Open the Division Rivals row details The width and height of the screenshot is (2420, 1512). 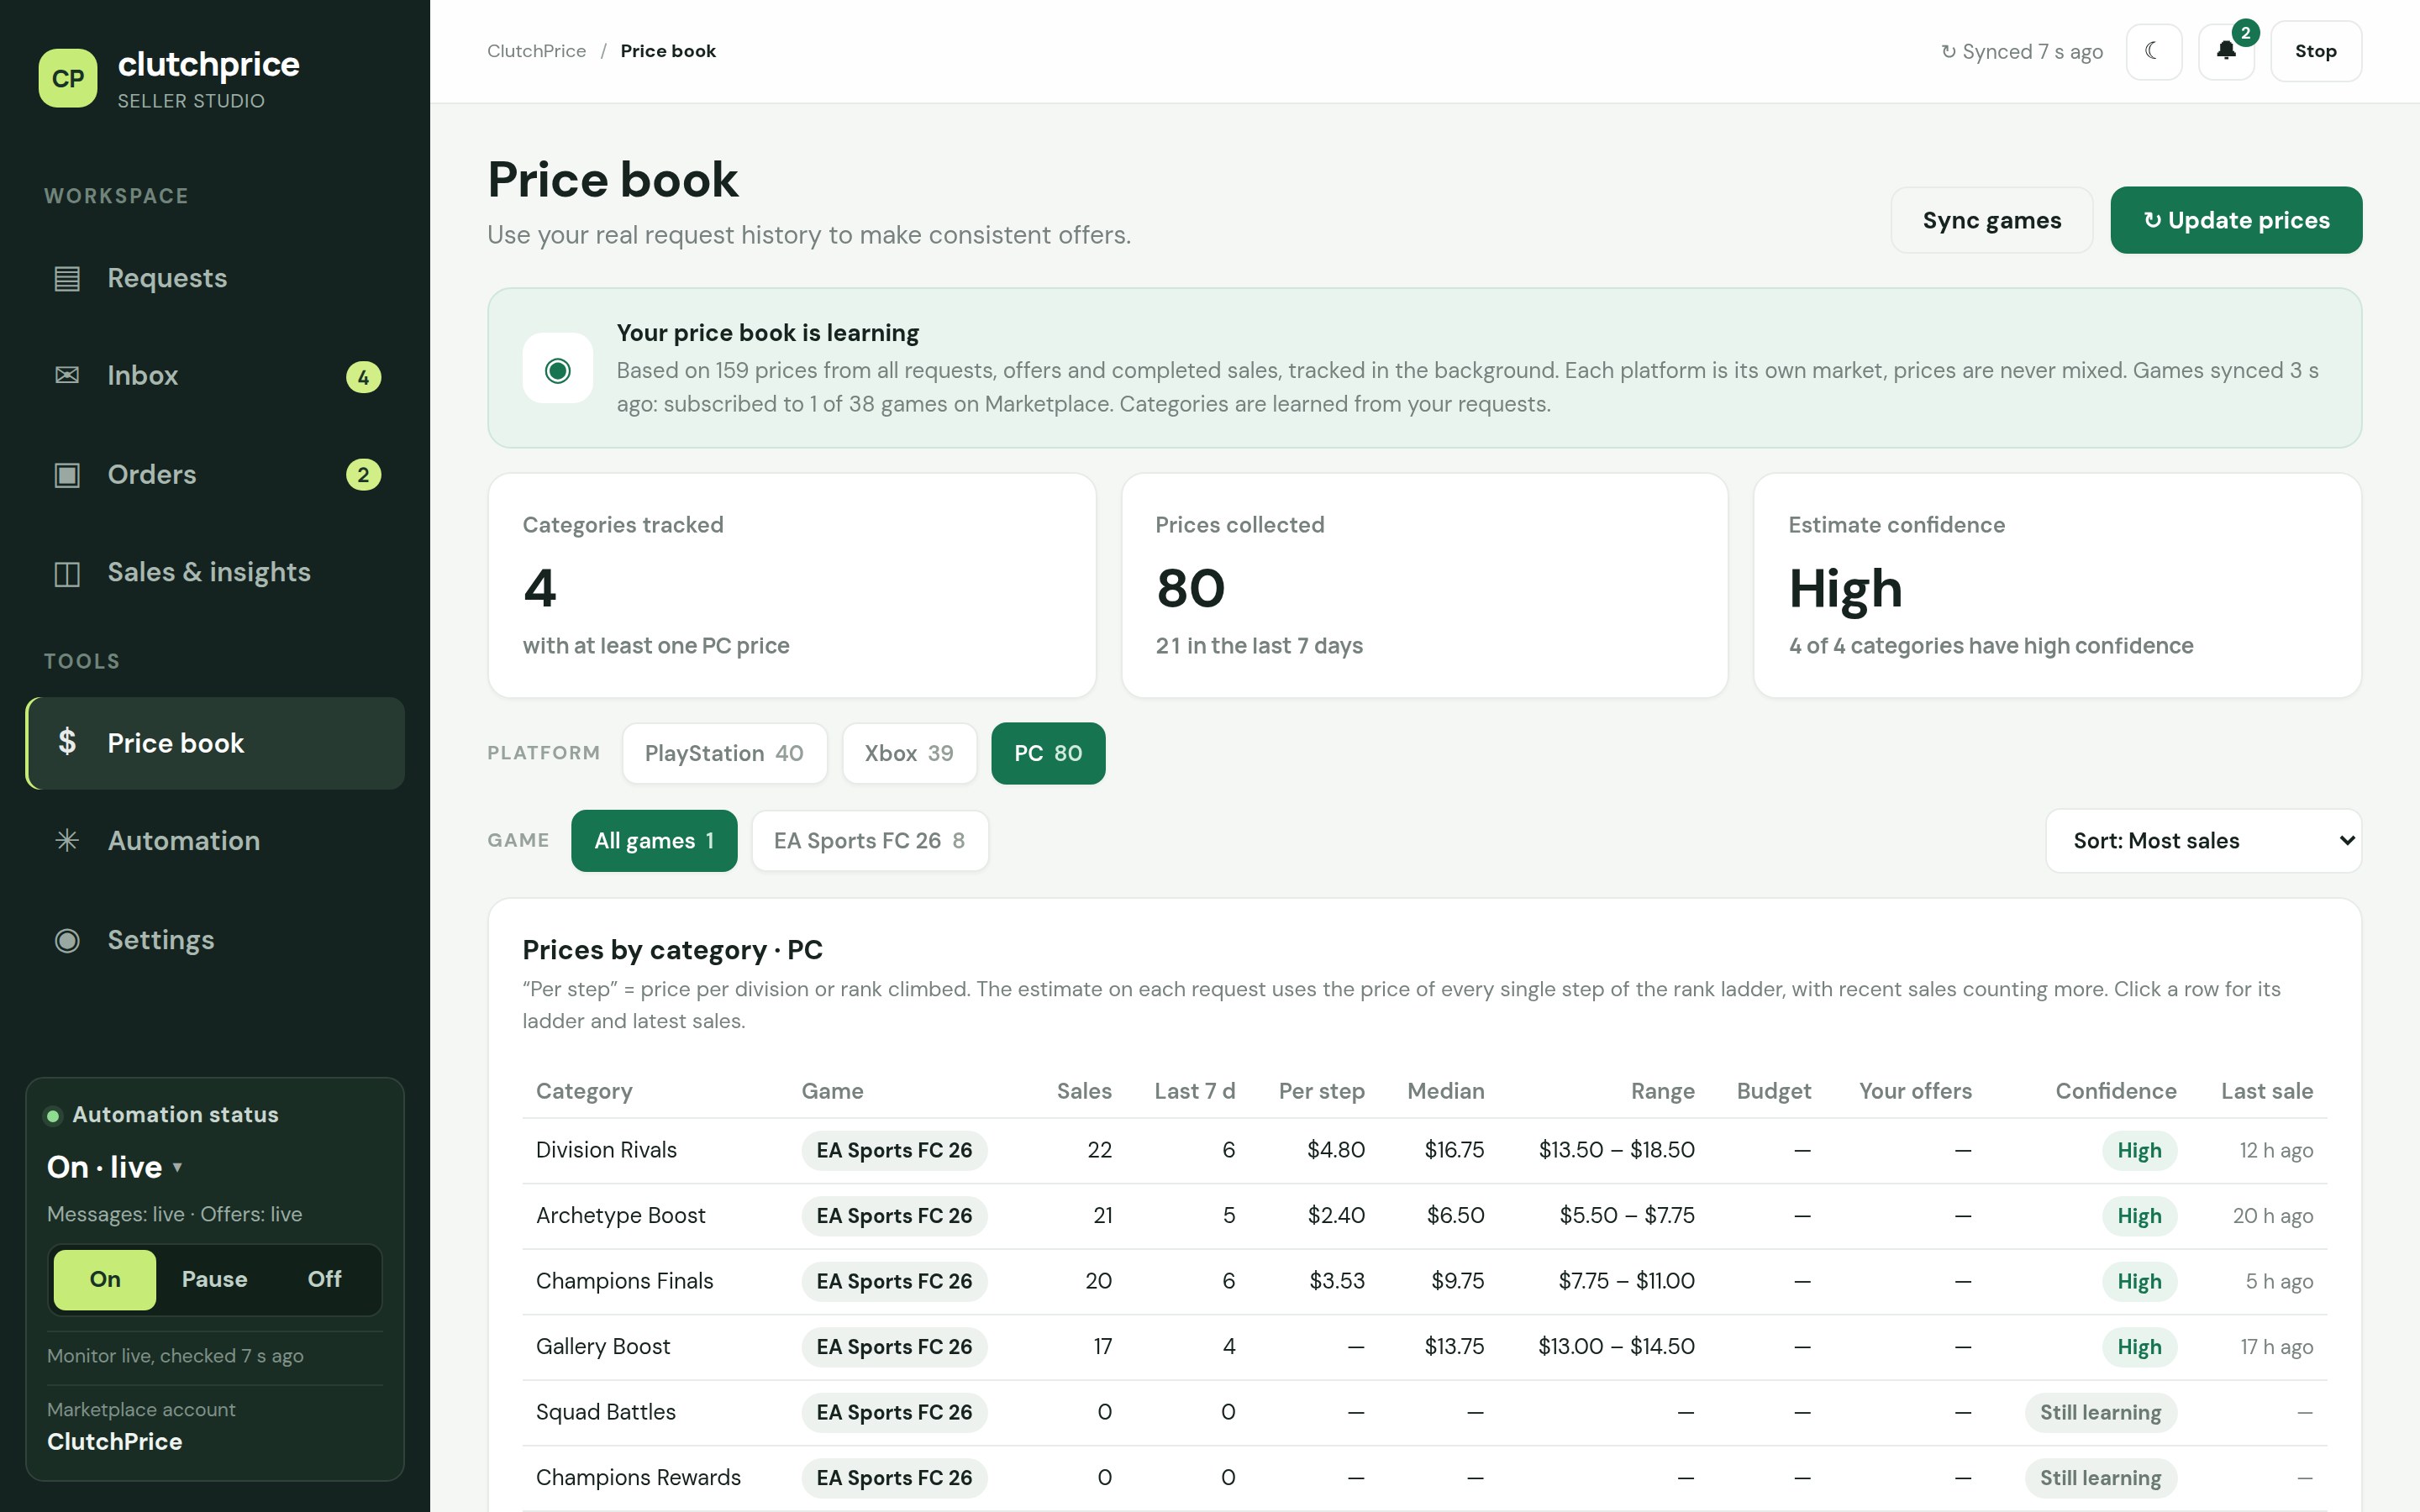click(1424, 1150)
